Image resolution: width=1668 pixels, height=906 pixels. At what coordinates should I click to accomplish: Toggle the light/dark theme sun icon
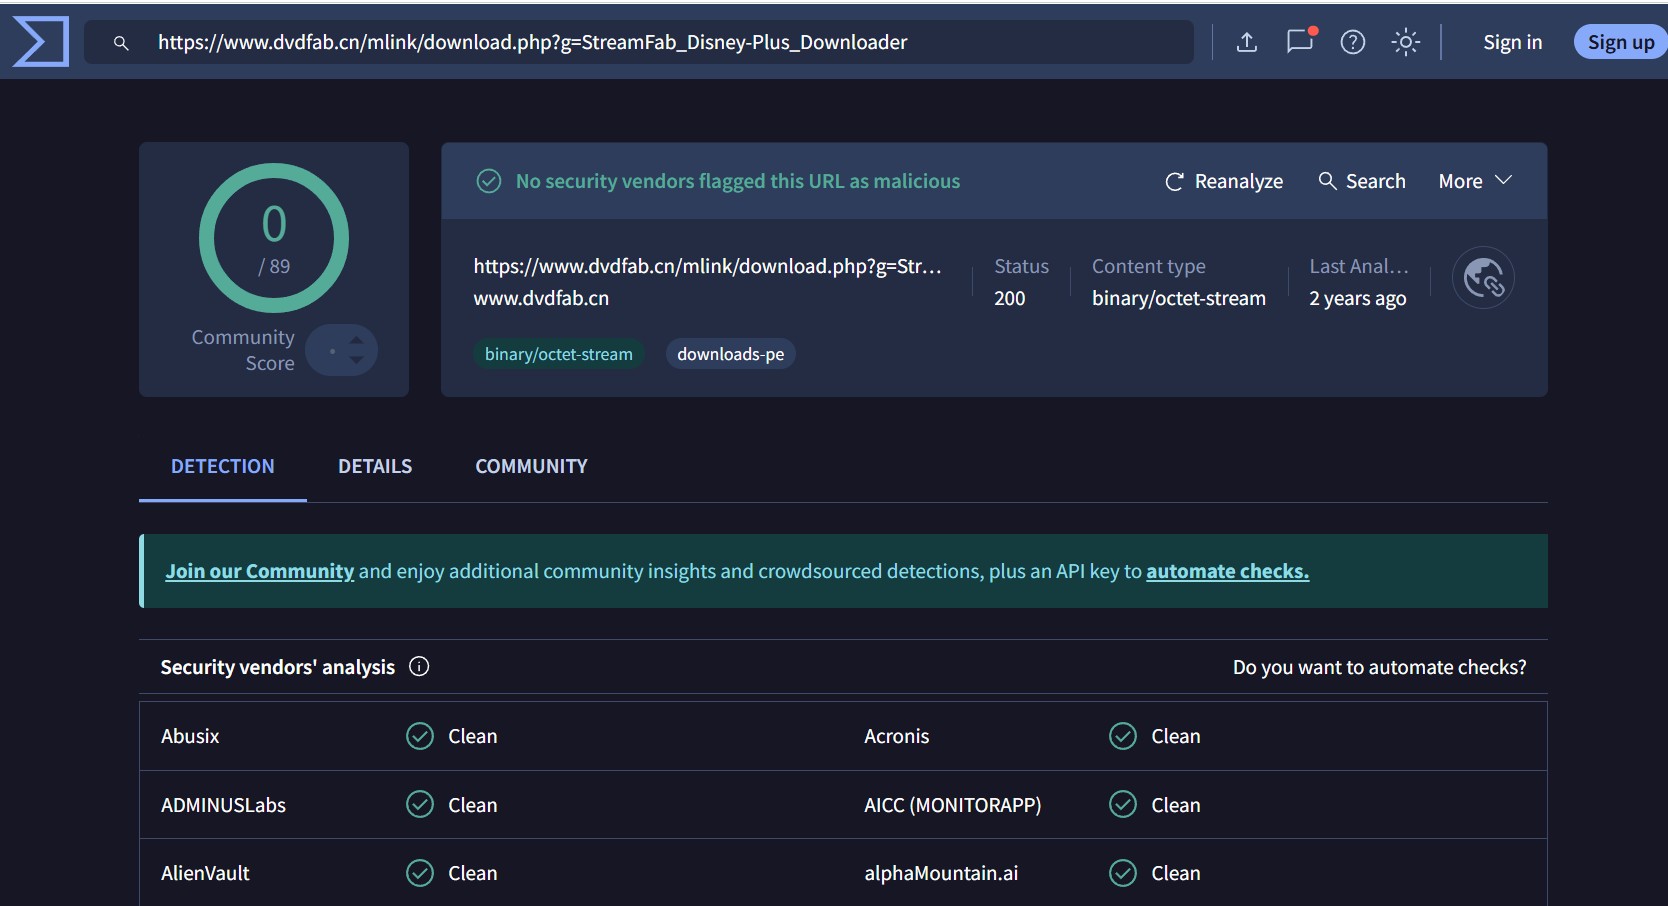[1406, 42]
